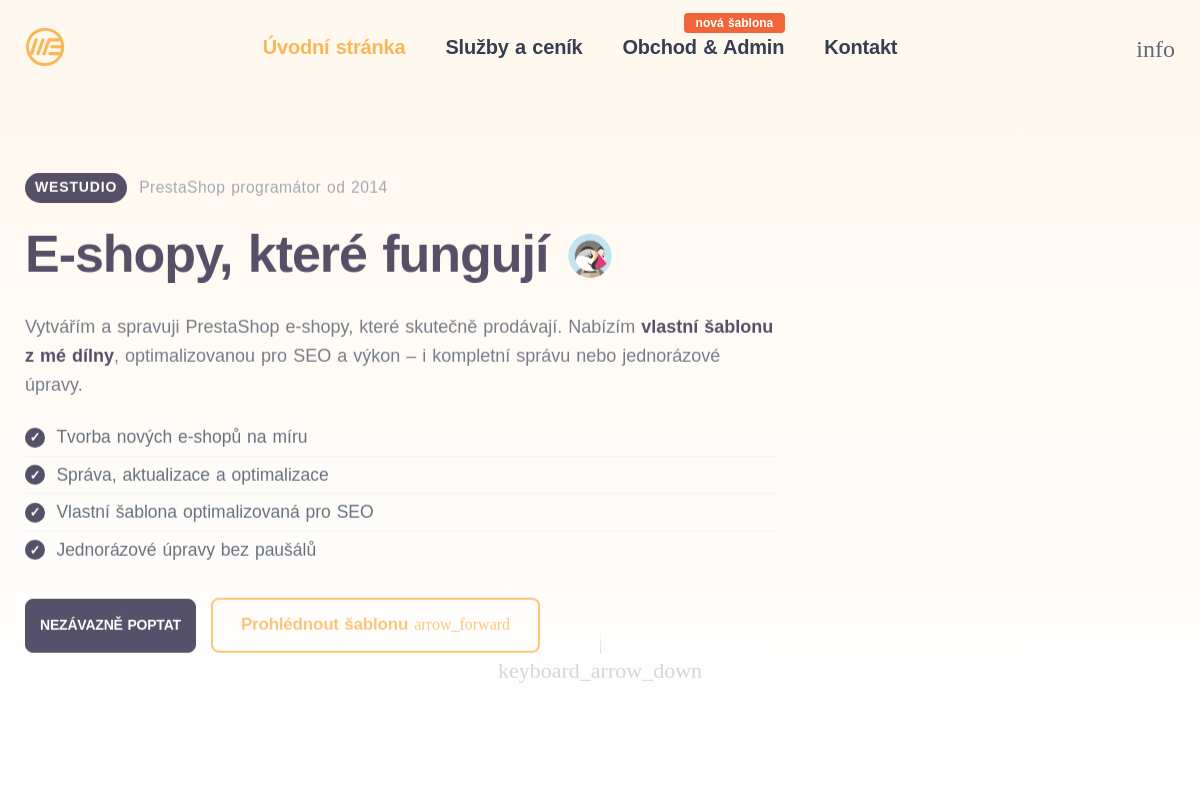This screenshot has height=800, width=1200.
Task: Click the orange 'nová šablona' badge
Action: tap(734, 22)
